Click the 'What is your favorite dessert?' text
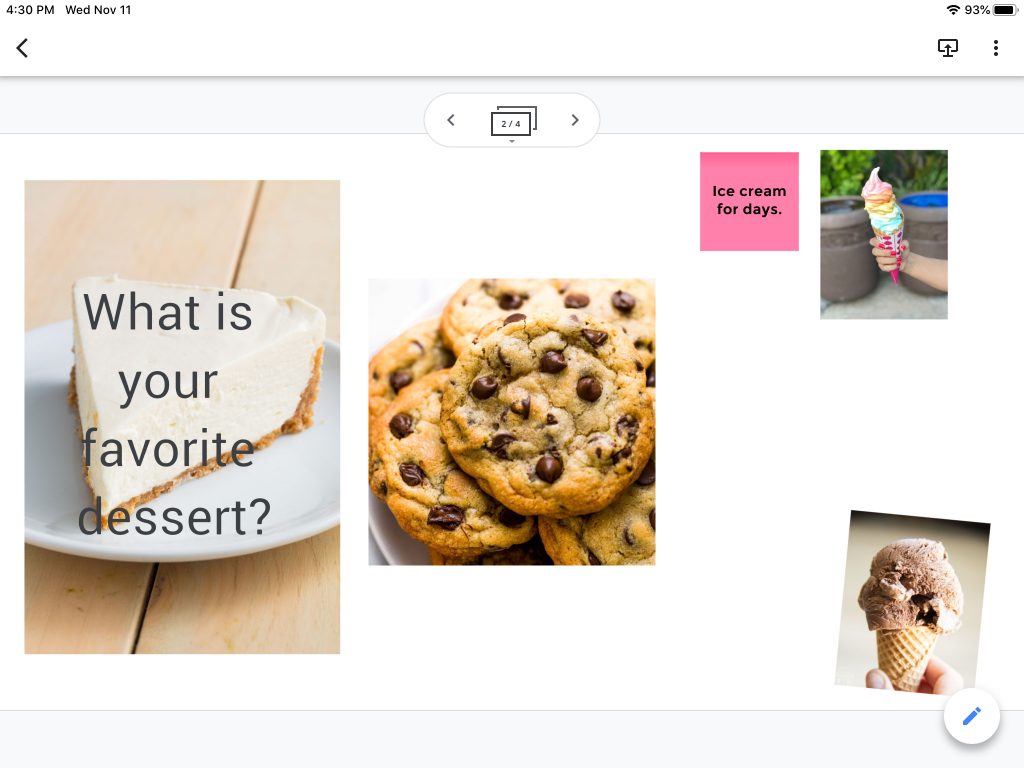 tap(174, 414)
